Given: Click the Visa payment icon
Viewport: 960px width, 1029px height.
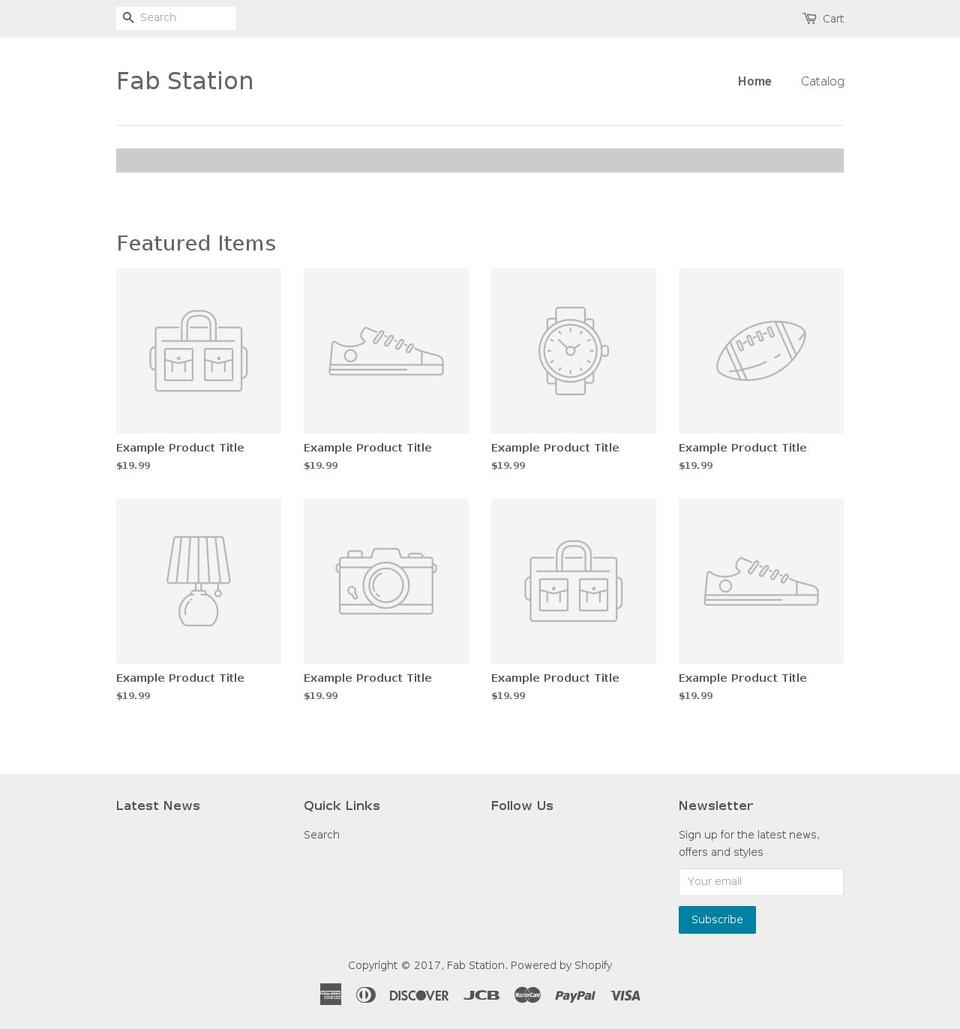Looking at the screenshot, I should click(x=625, y=996).
